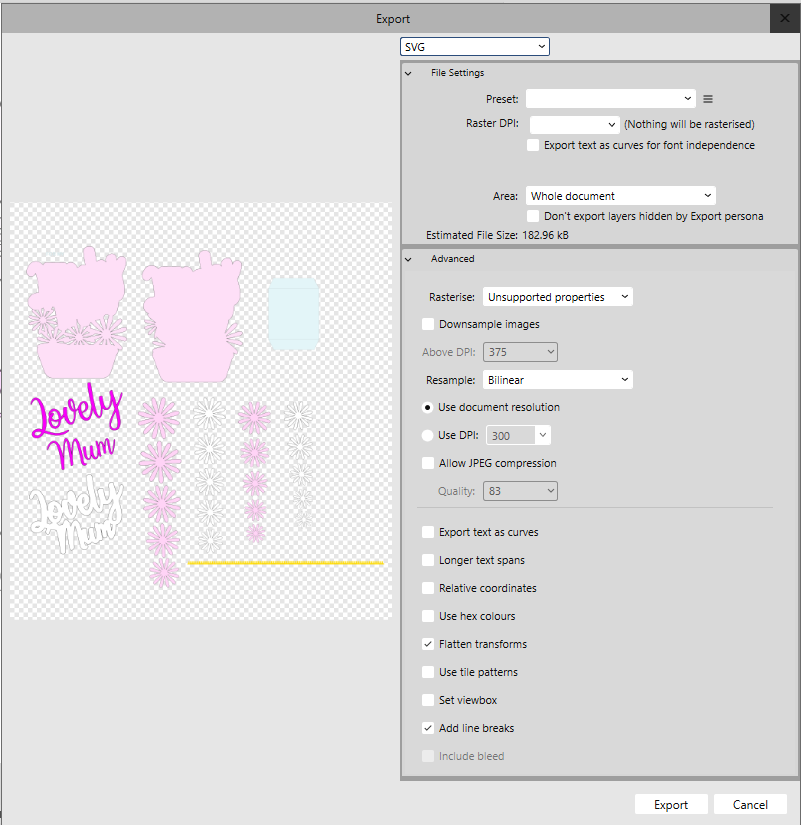This screenshot has width=801, height=825.
Task: Enable Downsample images checkbox
Action: click(x=428, y=324)
